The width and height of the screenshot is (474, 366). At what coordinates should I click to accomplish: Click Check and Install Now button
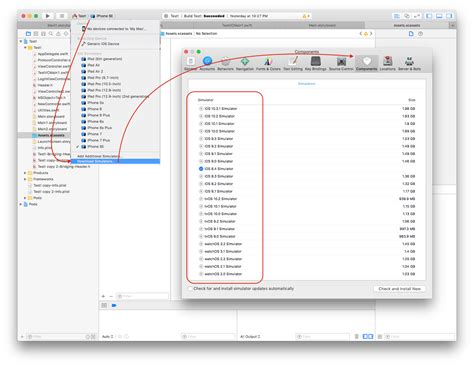click(x=399, y=289)
